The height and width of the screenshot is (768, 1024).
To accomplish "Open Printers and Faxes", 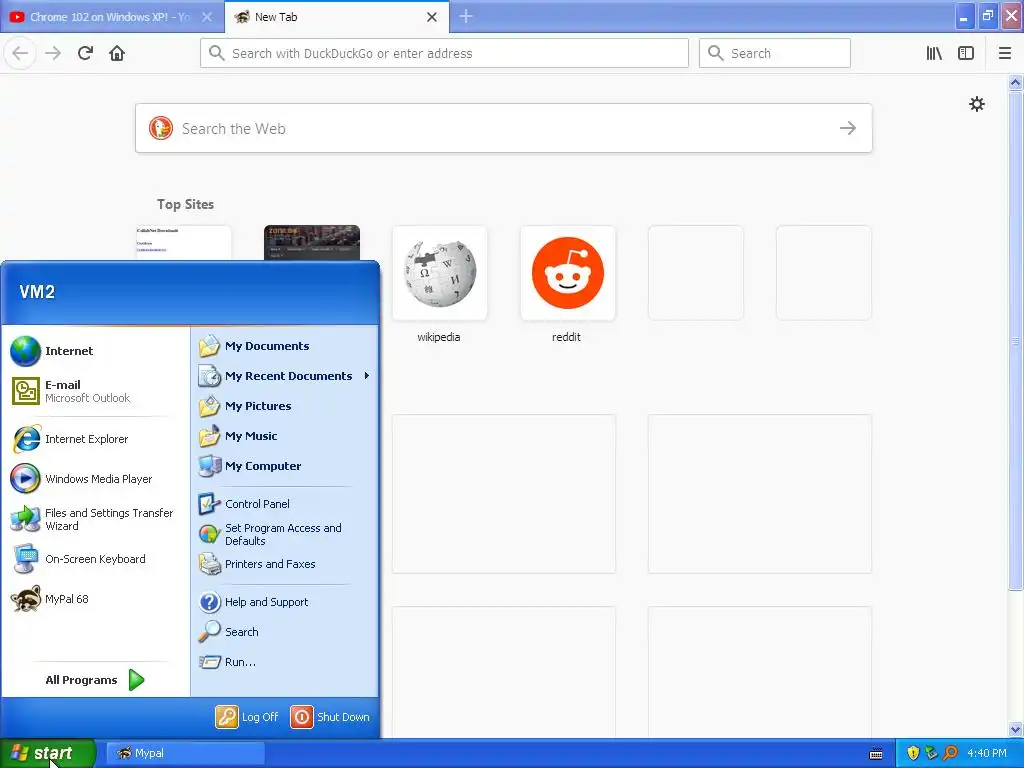I will point(285,564).
